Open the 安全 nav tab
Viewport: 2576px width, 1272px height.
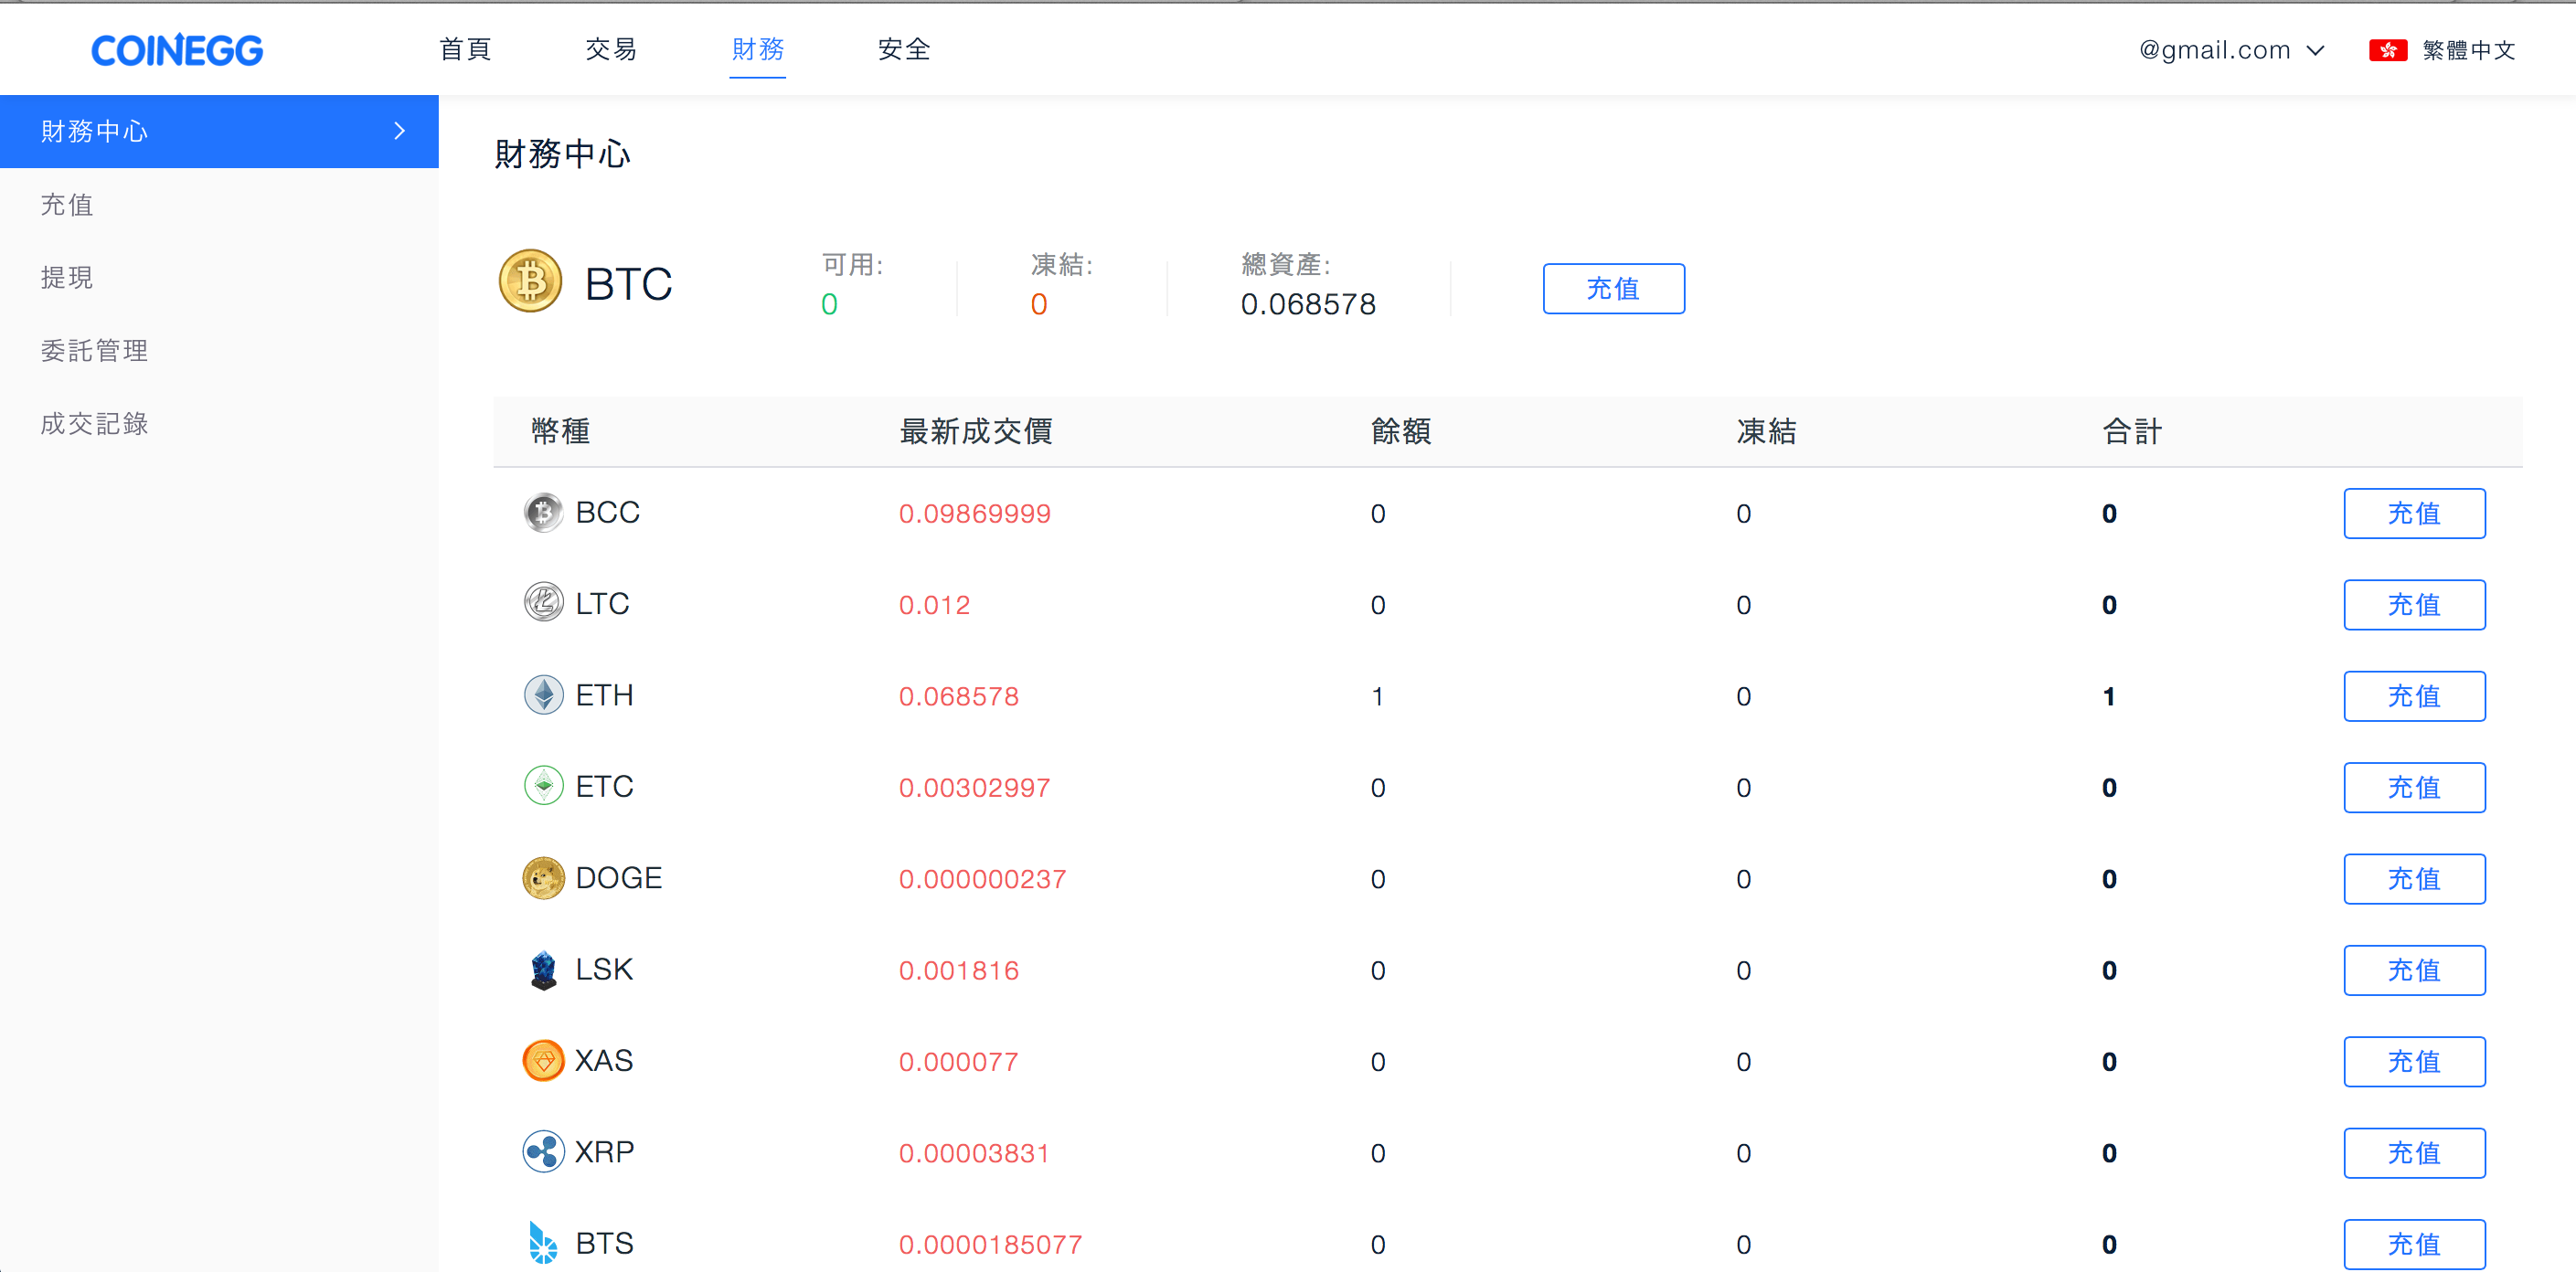pyautogui.click(x=904, y=49)
